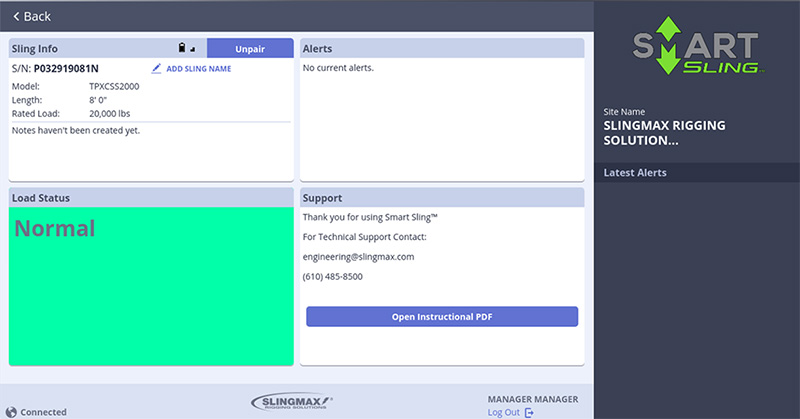Click the globe Connected status icon
Image resolution: width=800 pixels, height=419 pixels.
[11, 412]
